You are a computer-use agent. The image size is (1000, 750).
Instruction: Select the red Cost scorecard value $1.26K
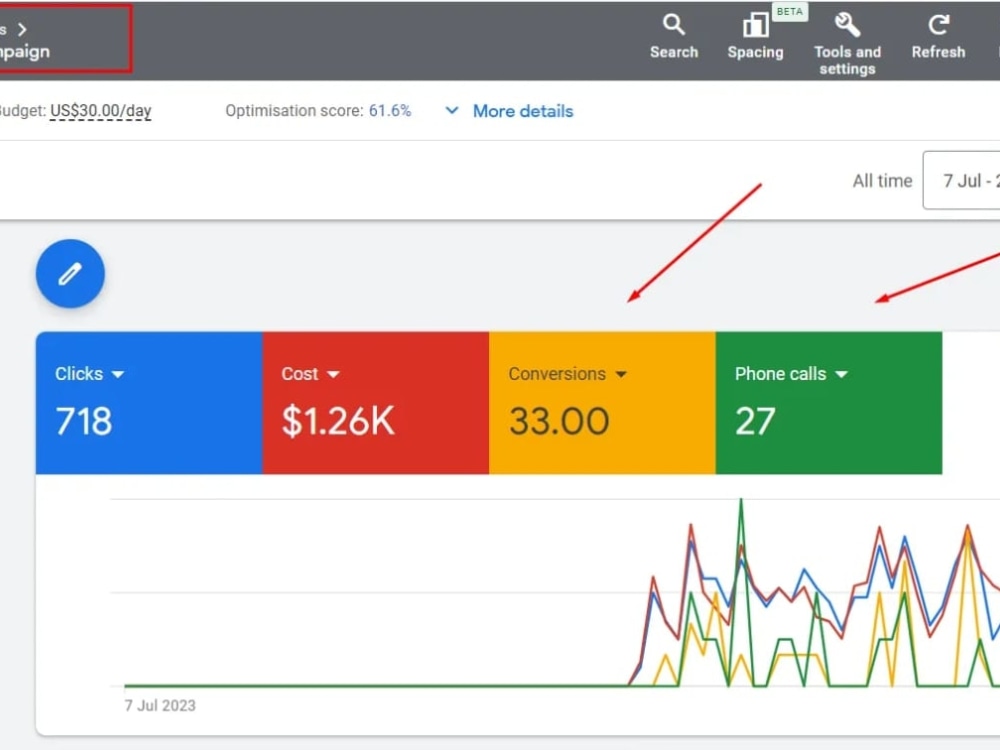pos(338,421)
